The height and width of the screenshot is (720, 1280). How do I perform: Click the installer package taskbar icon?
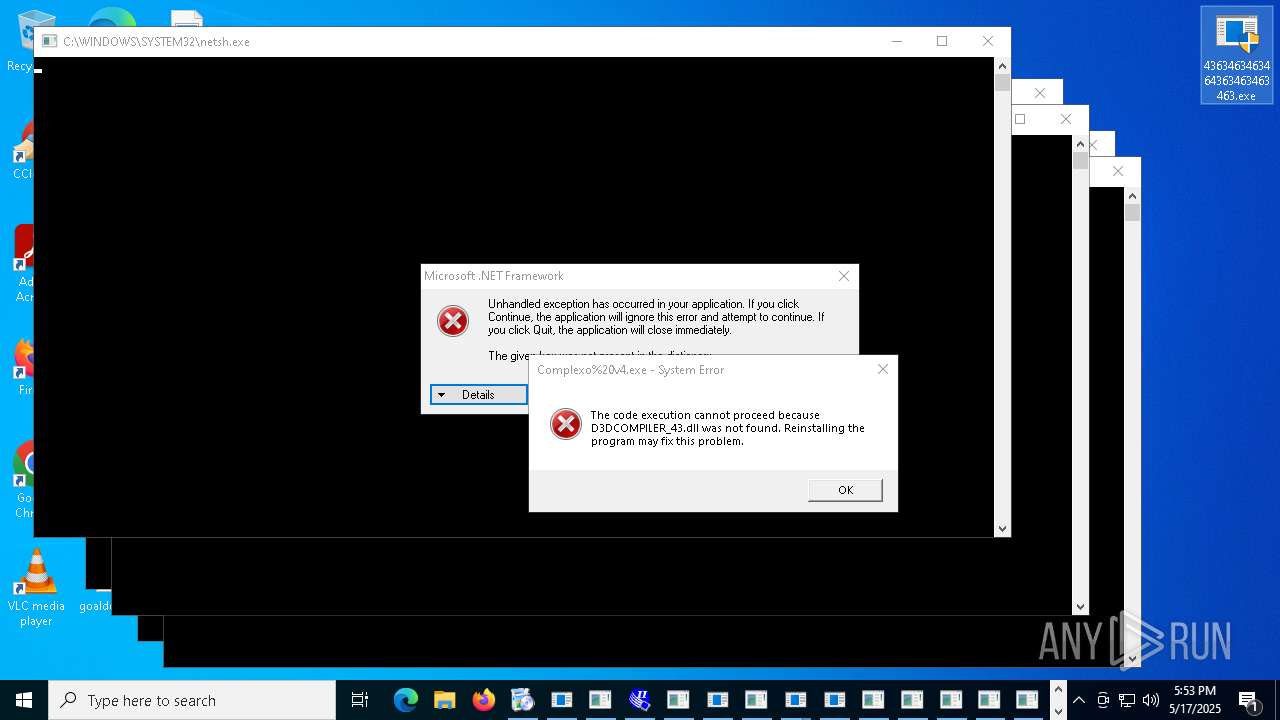pos(522,700)
